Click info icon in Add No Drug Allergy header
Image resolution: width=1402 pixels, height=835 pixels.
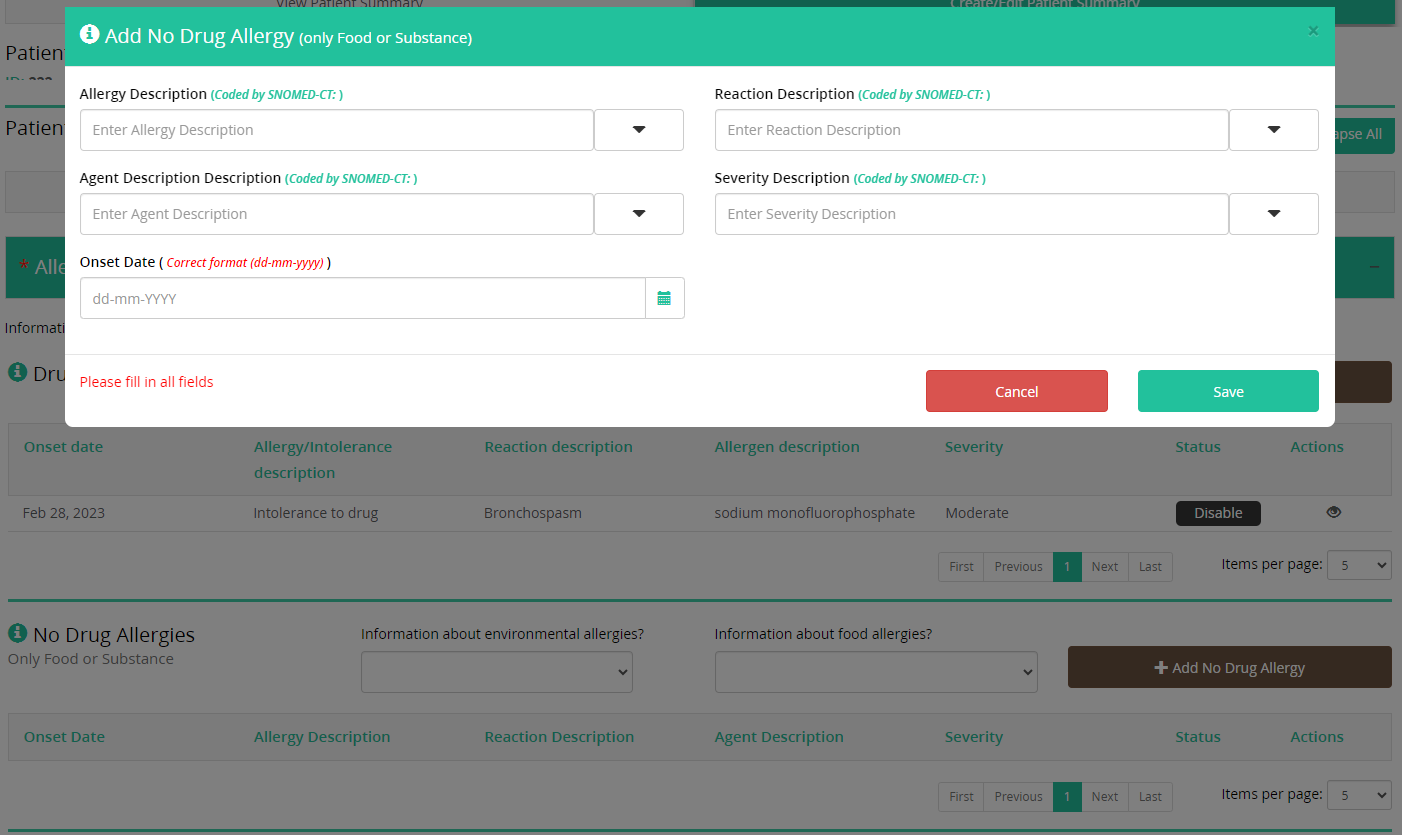tap(89, 34)
